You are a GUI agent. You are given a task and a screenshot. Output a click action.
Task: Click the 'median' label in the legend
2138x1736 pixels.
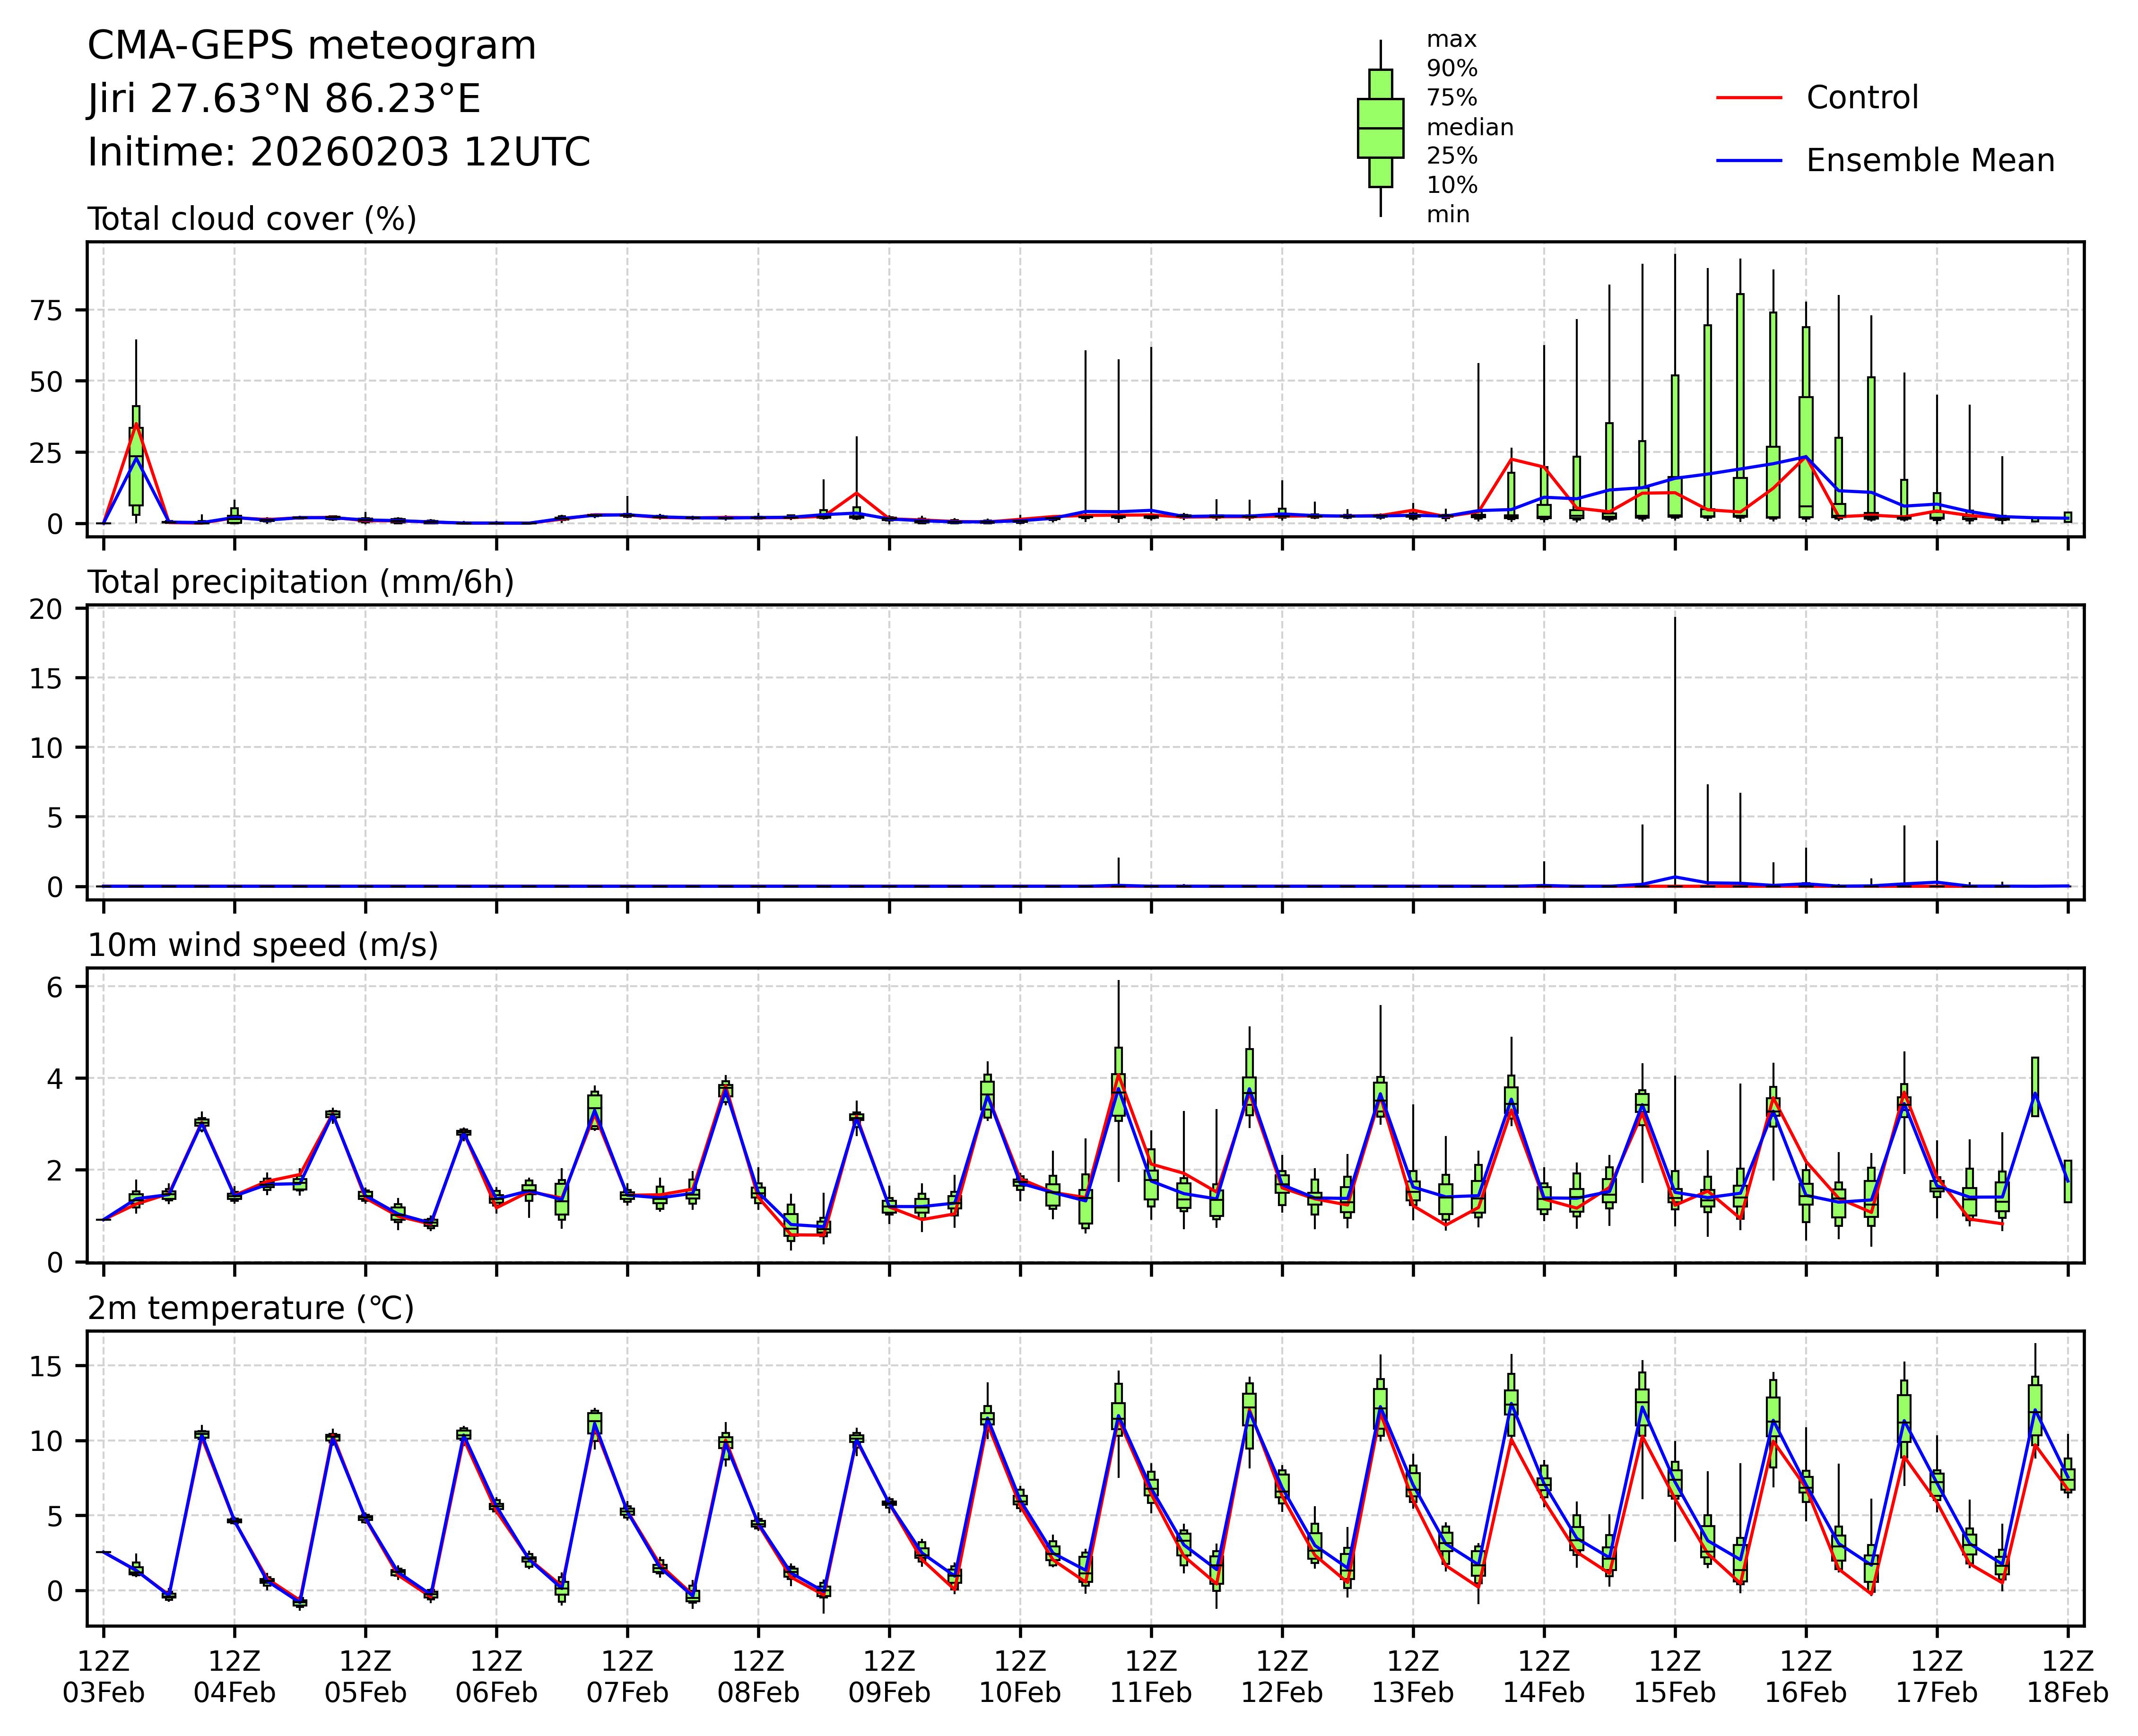click(1469, 127)
